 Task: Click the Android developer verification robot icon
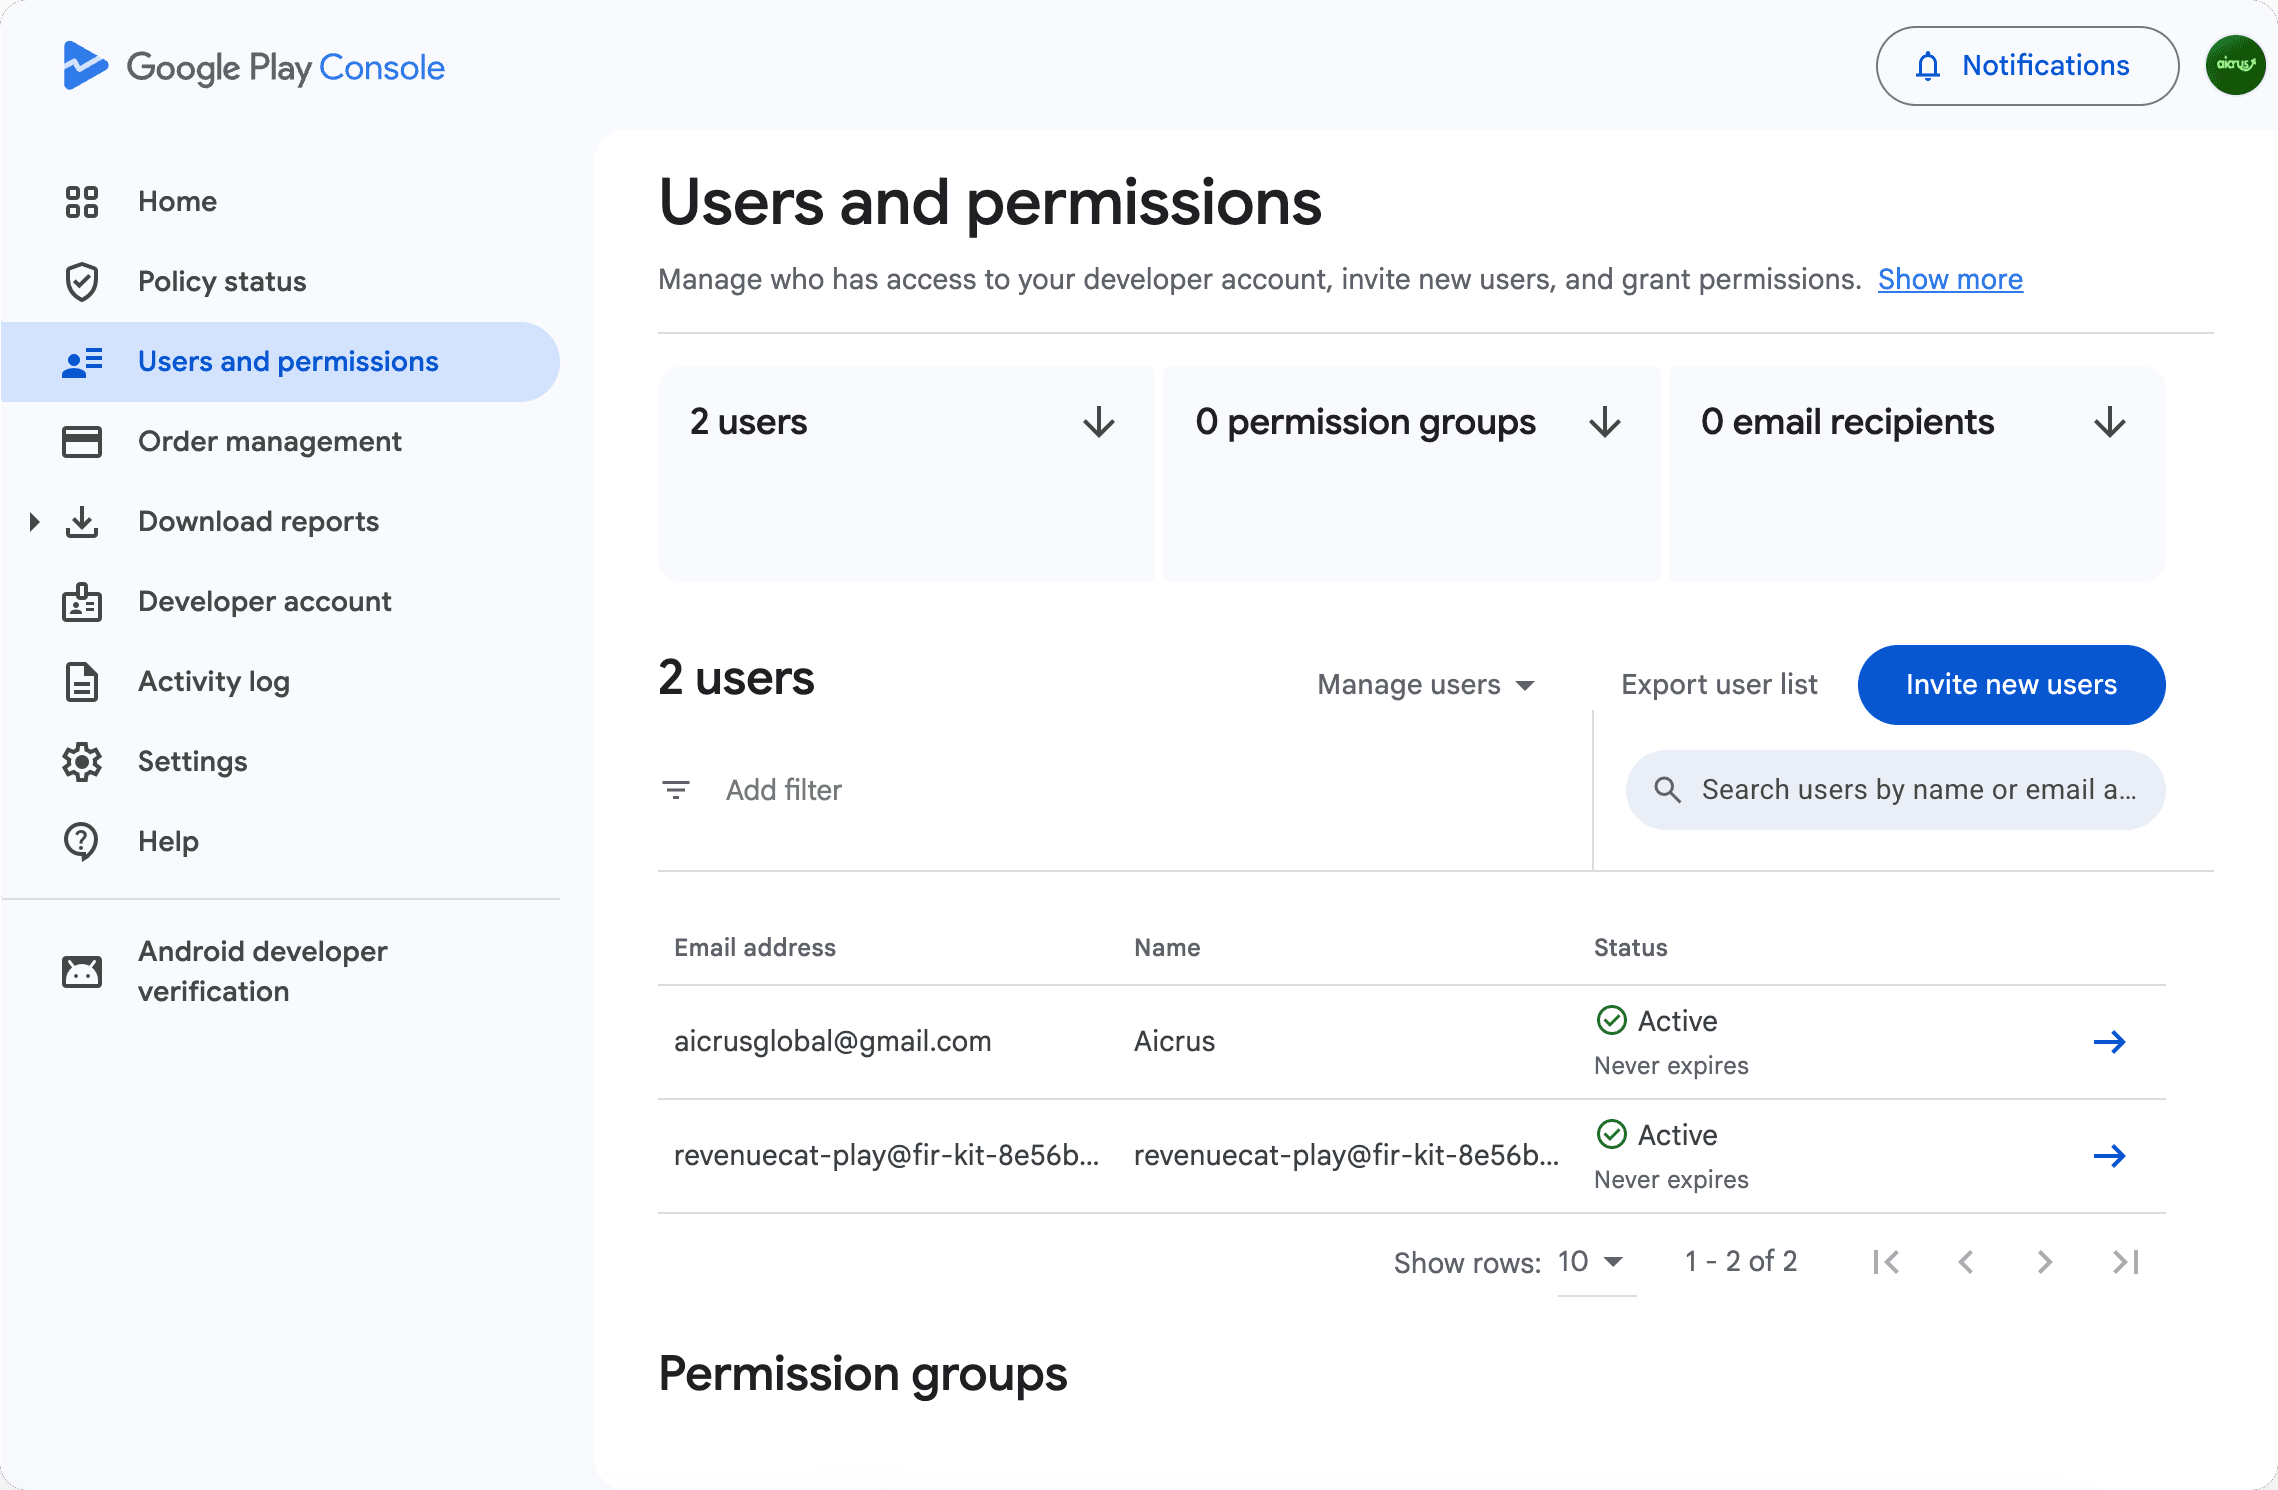coord(82,971)
